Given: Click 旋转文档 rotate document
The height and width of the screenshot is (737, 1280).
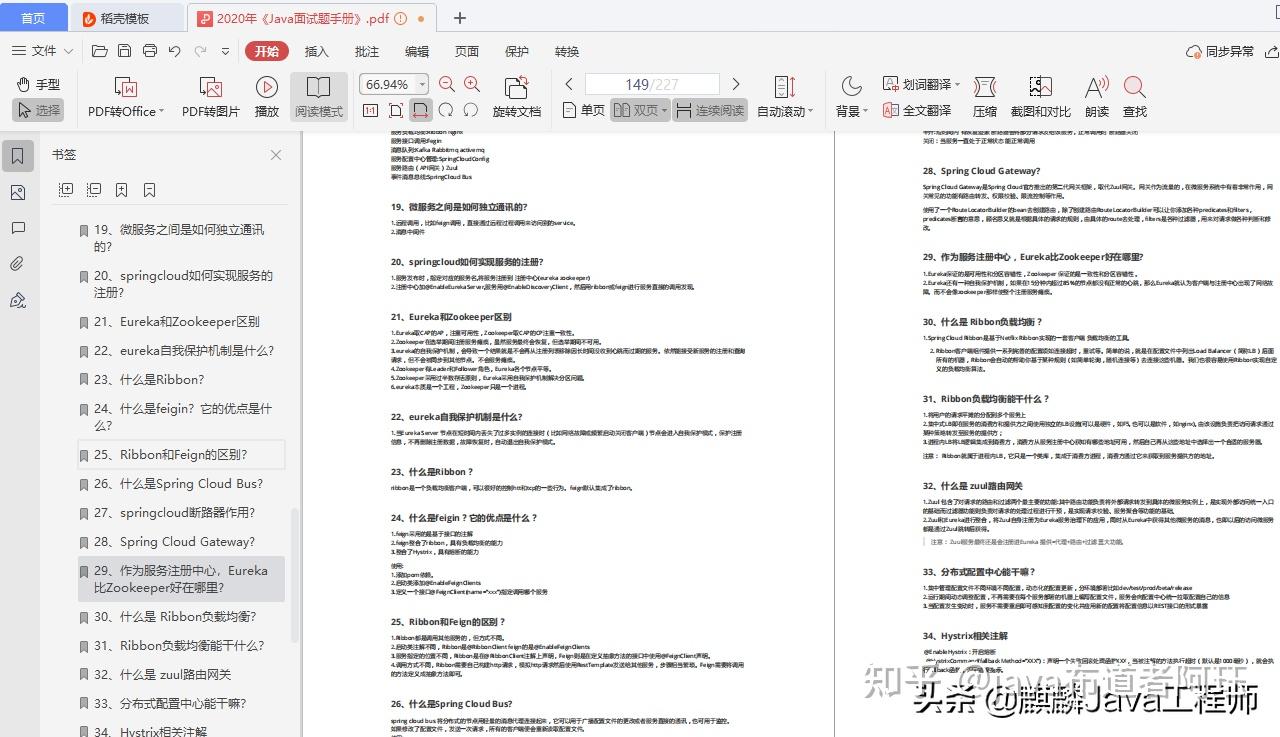Looking at the screenshot, I should coord(517,97).
